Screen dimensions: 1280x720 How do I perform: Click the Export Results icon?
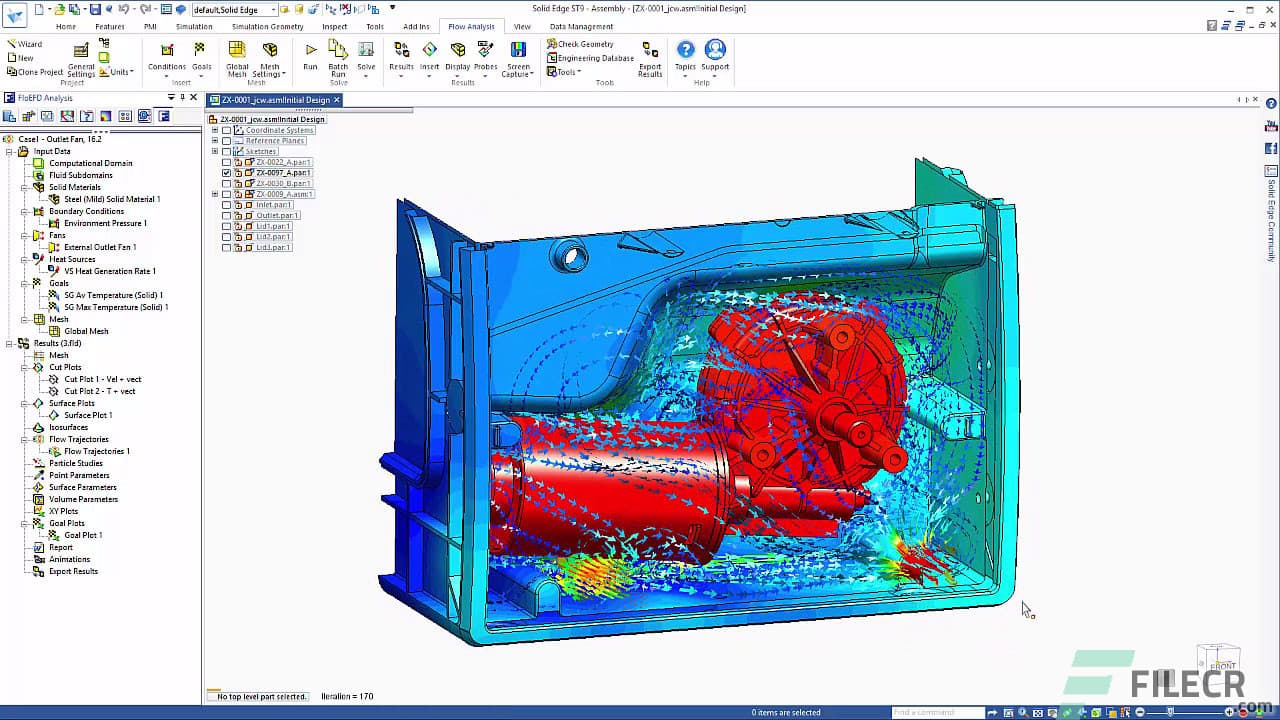650,59
